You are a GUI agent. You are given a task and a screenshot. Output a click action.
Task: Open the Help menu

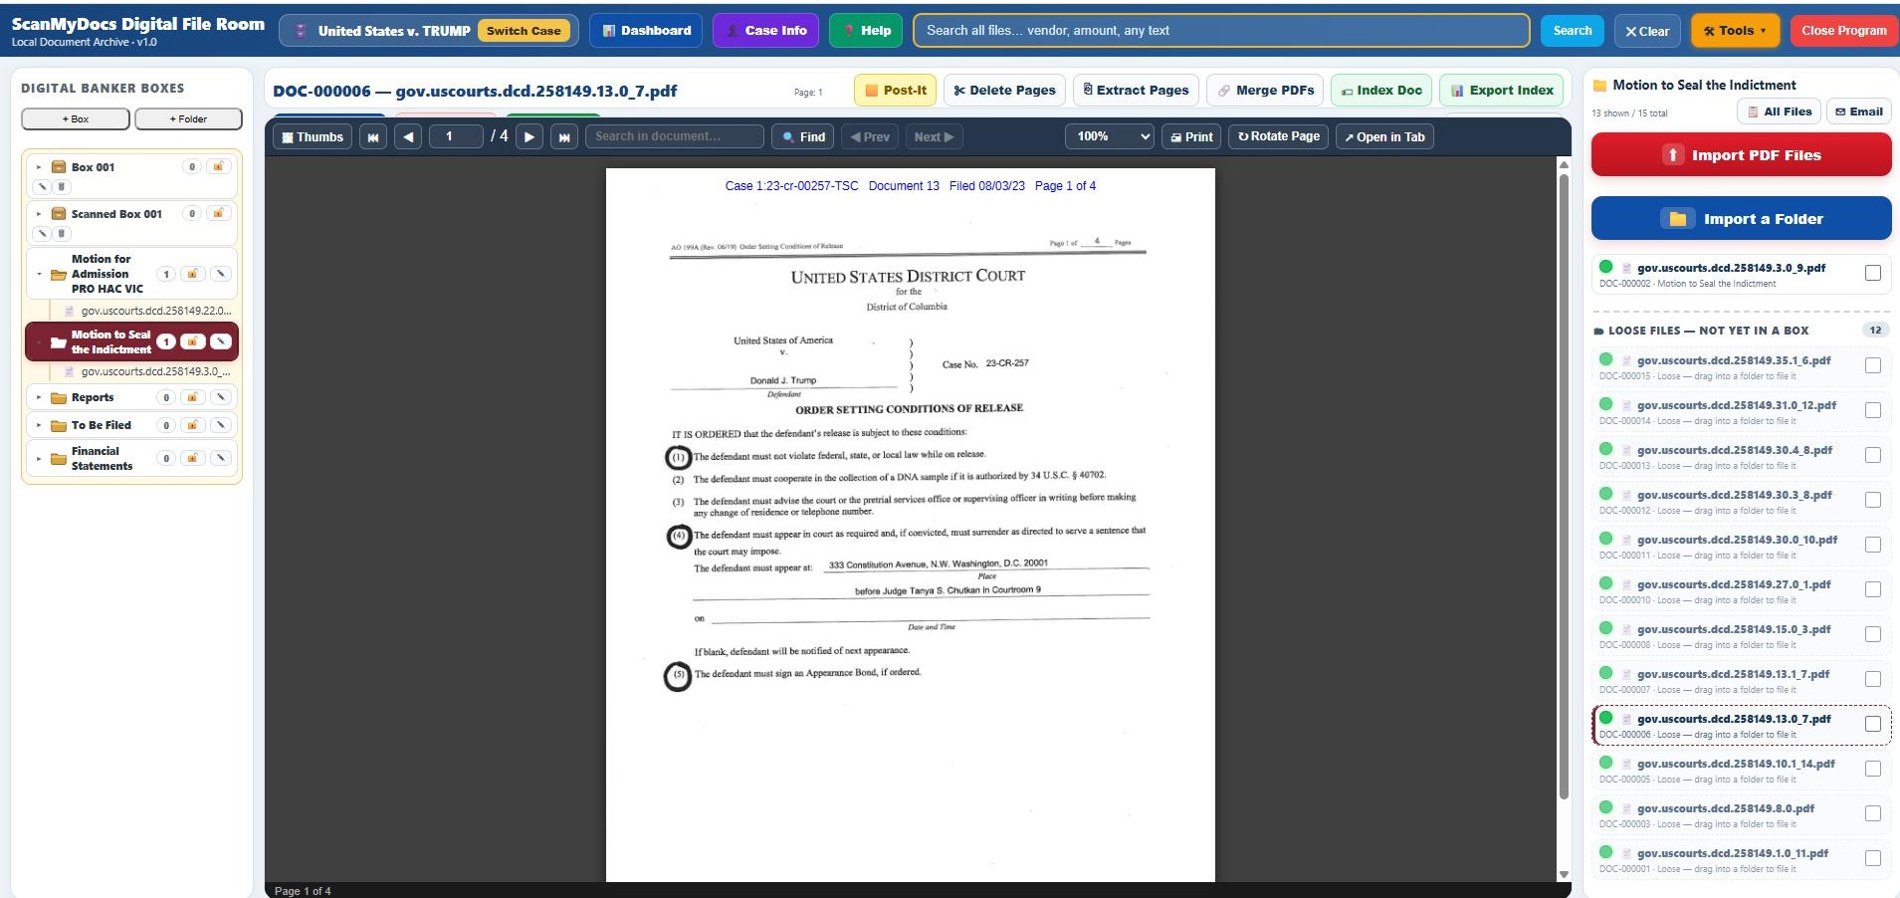tap(866, 31)
